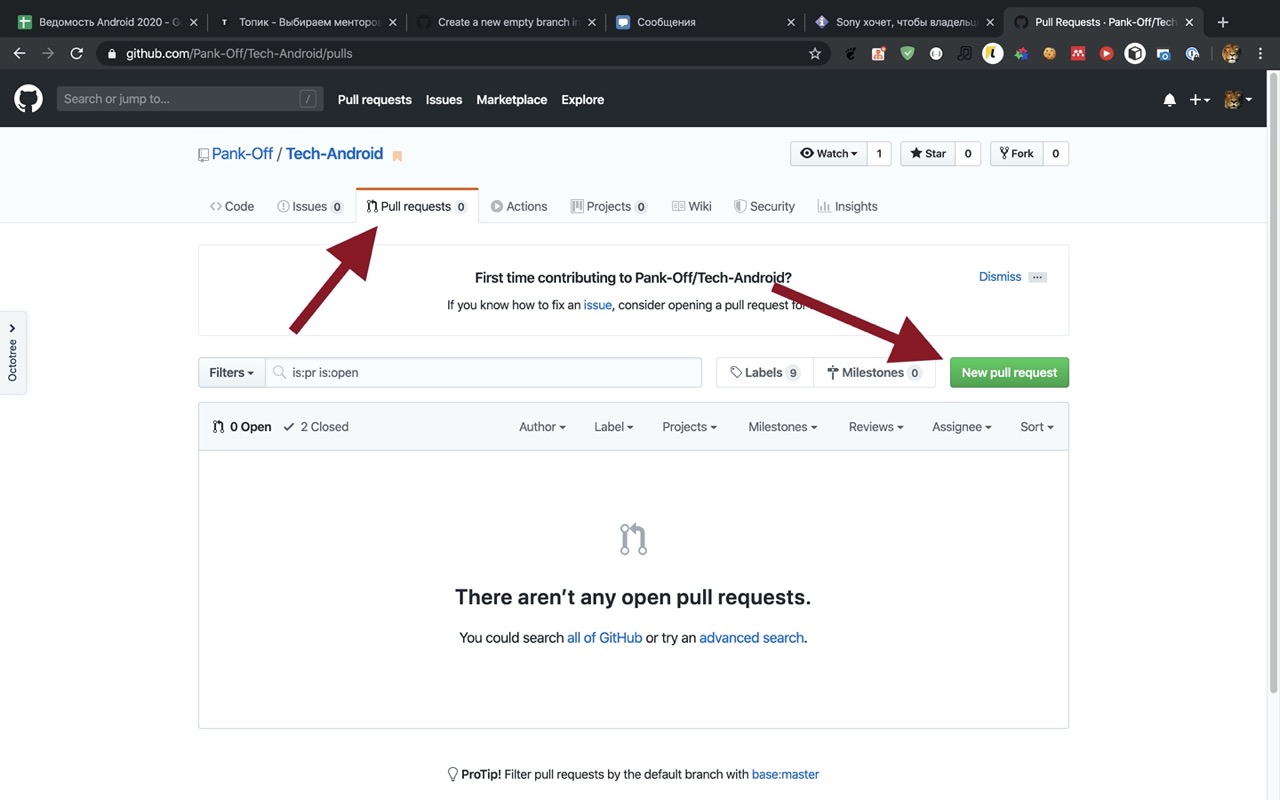Open the Projects repository tab
Image resolution: width=1280 pixels, height=800 pixels.
(609, 206)
